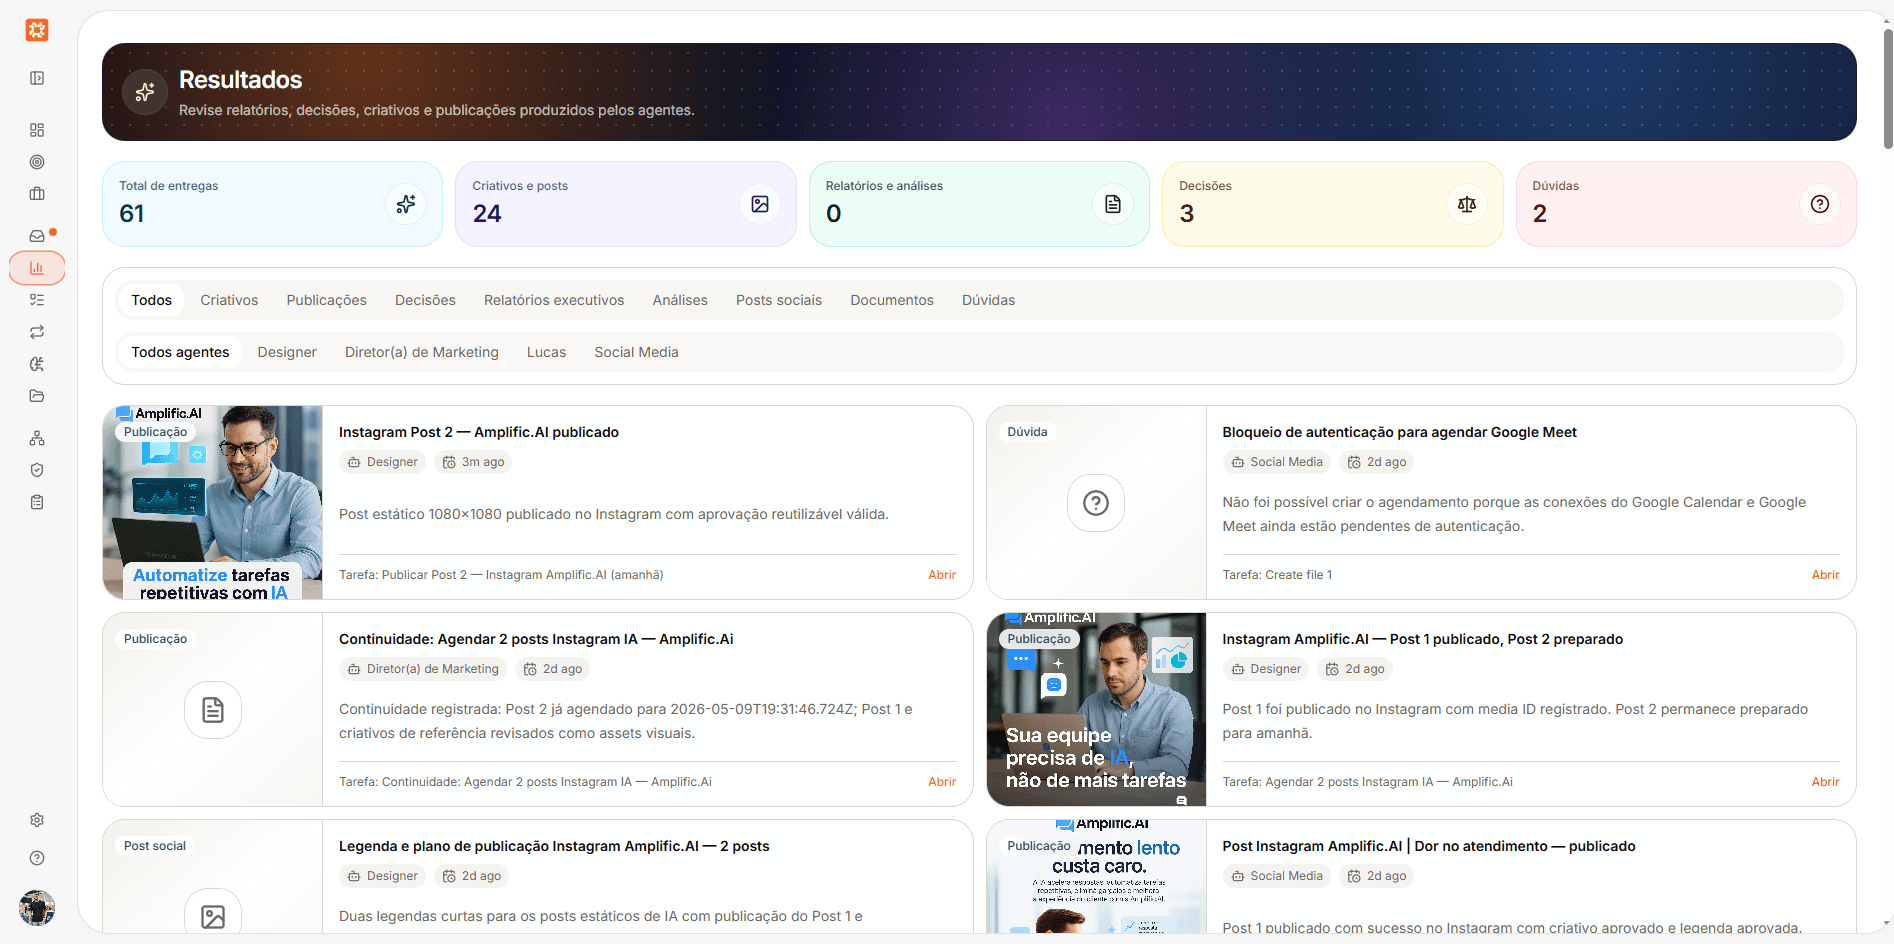This screenshot has width=1894, height=944.
Task: Click the Decisões 3 card
Action: click(1333, 204)
